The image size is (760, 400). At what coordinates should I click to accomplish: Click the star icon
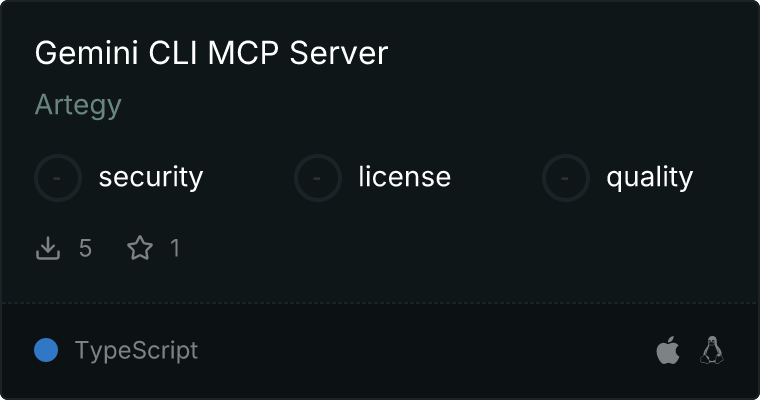point(140,248)
